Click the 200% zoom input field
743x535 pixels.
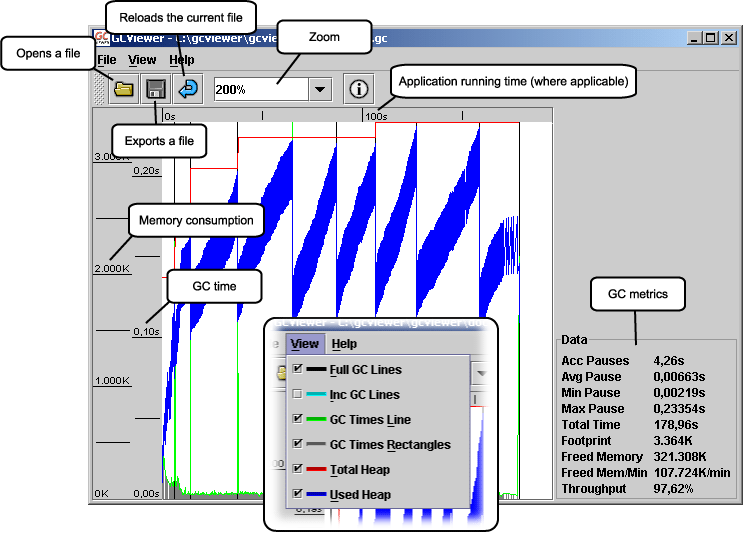click(261, 89)
